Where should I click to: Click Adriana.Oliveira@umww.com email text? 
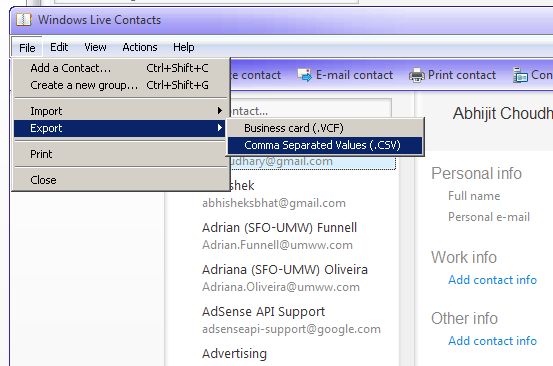281,287
